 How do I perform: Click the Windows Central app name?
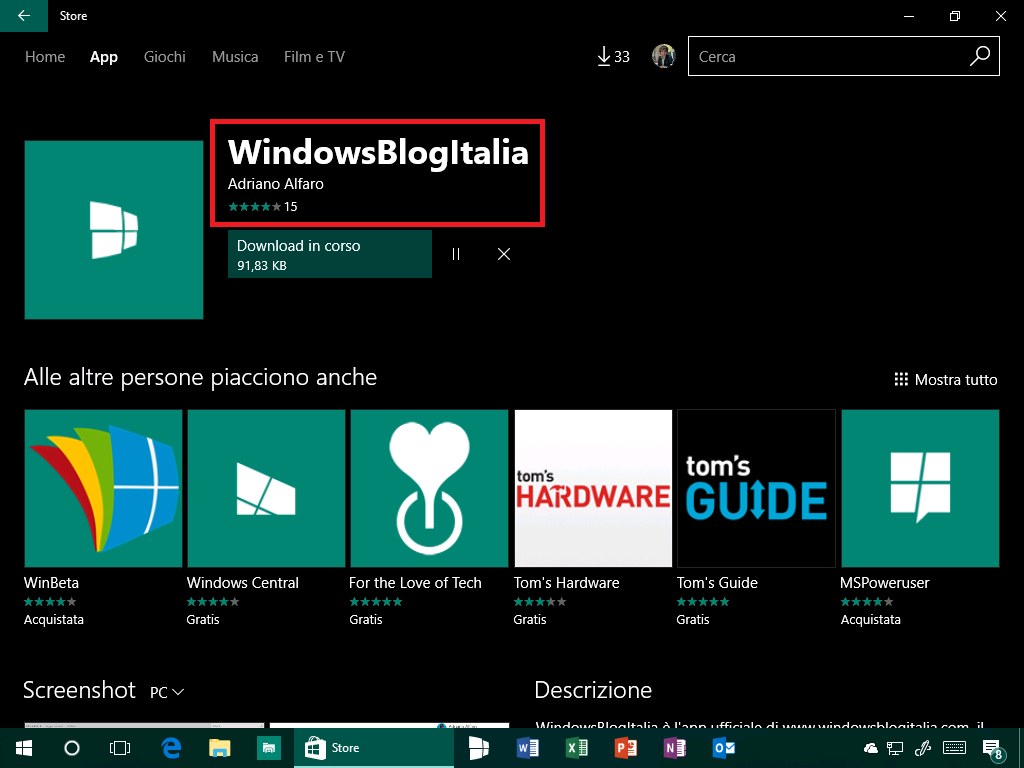coord(243,583)
